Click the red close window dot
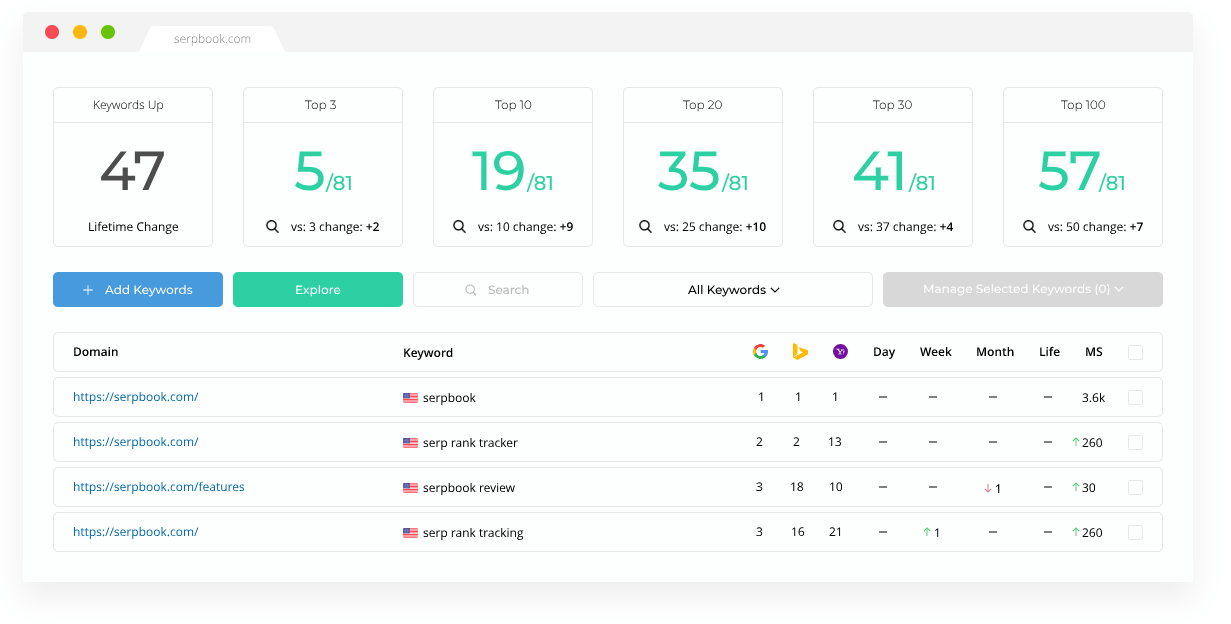 [x=52, y=32]
